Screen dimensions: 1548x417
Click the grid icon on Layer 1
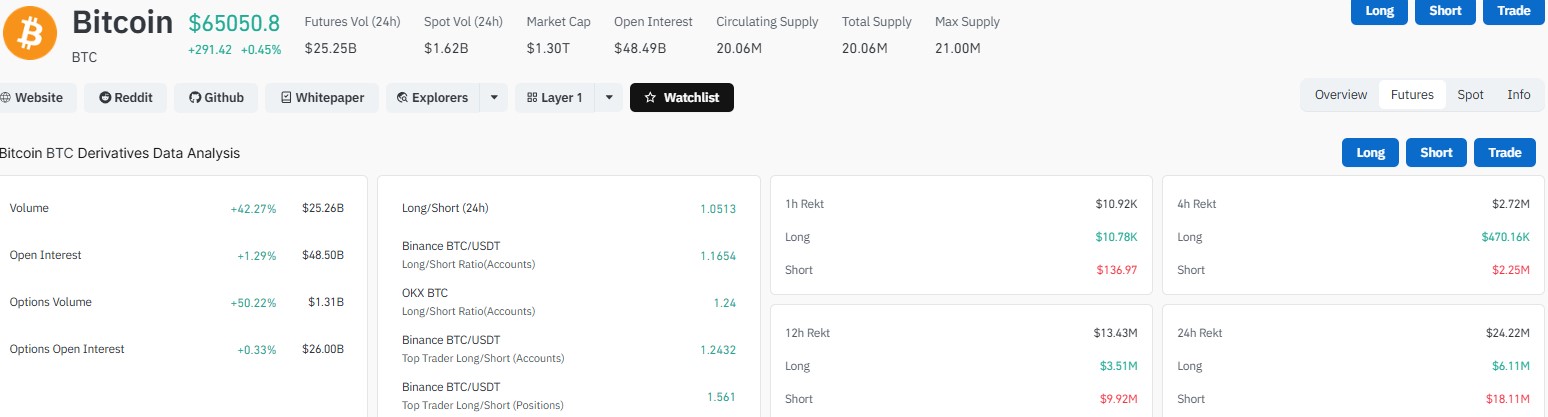(531, 98)
